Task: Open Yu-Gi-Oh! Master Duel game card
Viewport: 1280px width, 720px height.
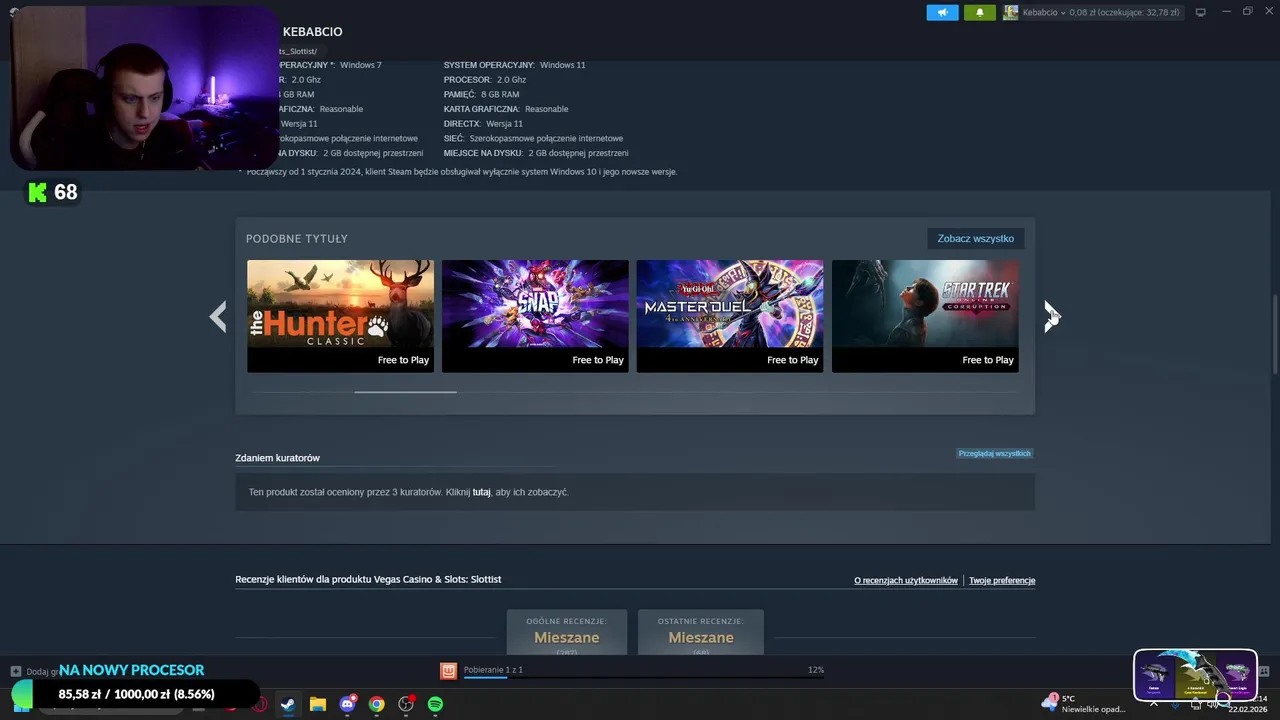Action: [730, 316]
